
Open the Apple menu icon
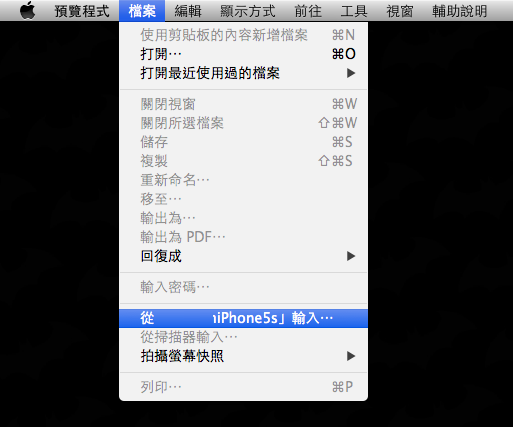click(27, 11)
